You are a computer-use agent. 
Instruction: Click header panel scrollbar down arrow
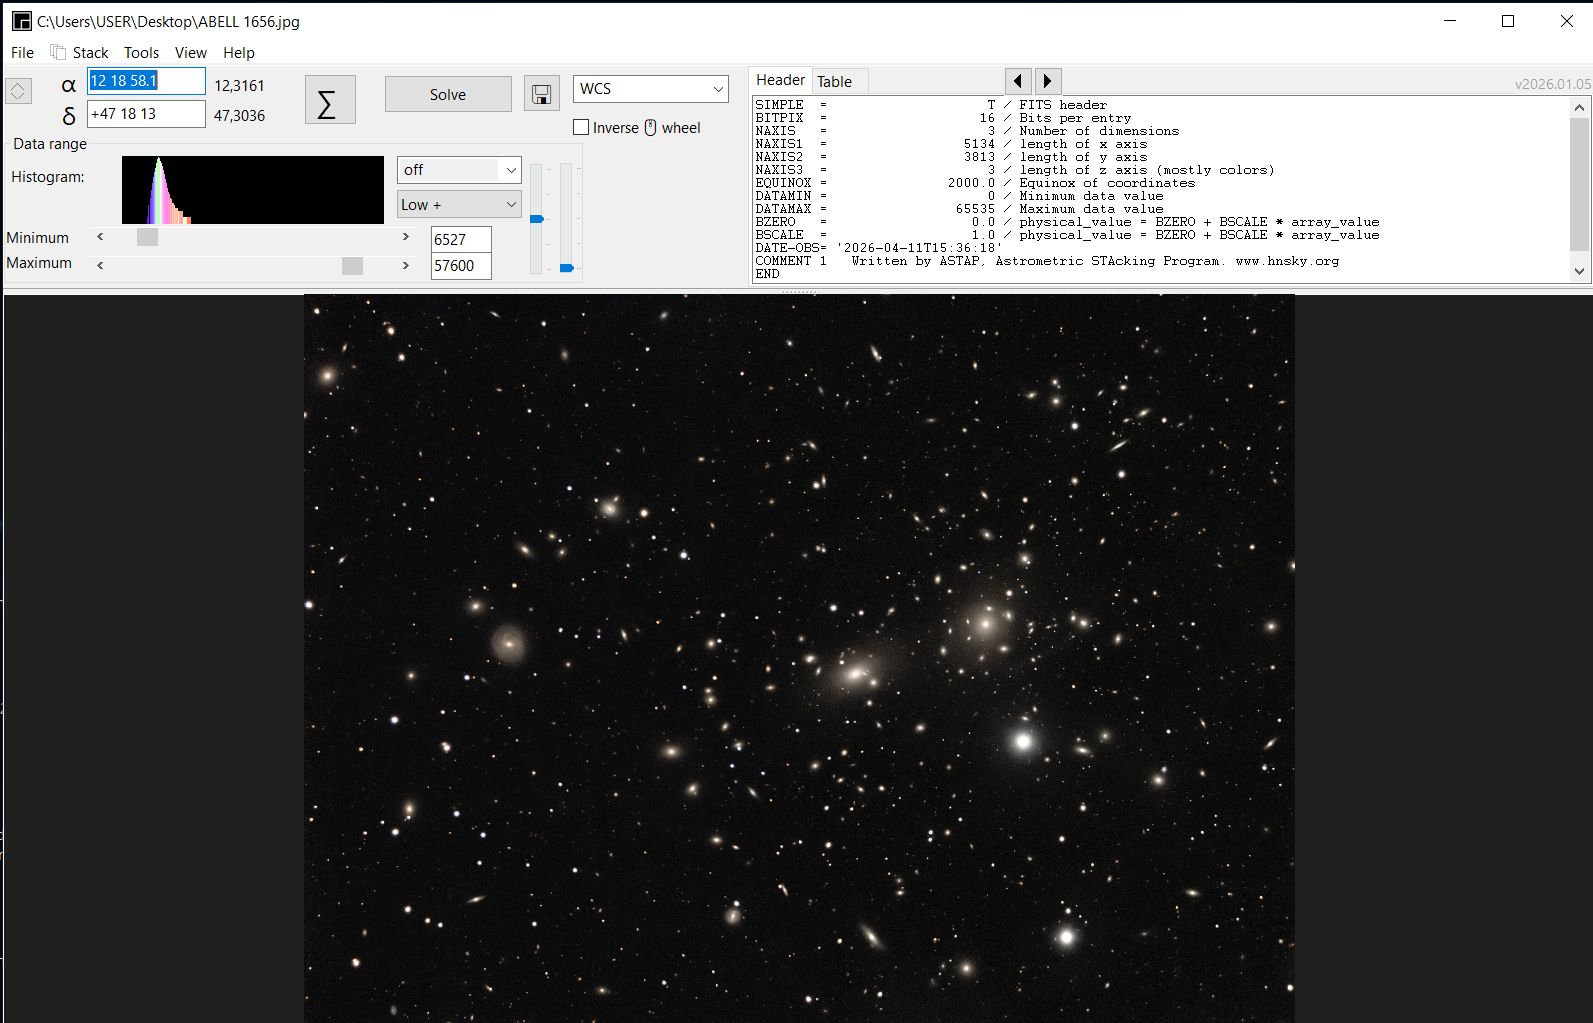(x=1579, y=271)
